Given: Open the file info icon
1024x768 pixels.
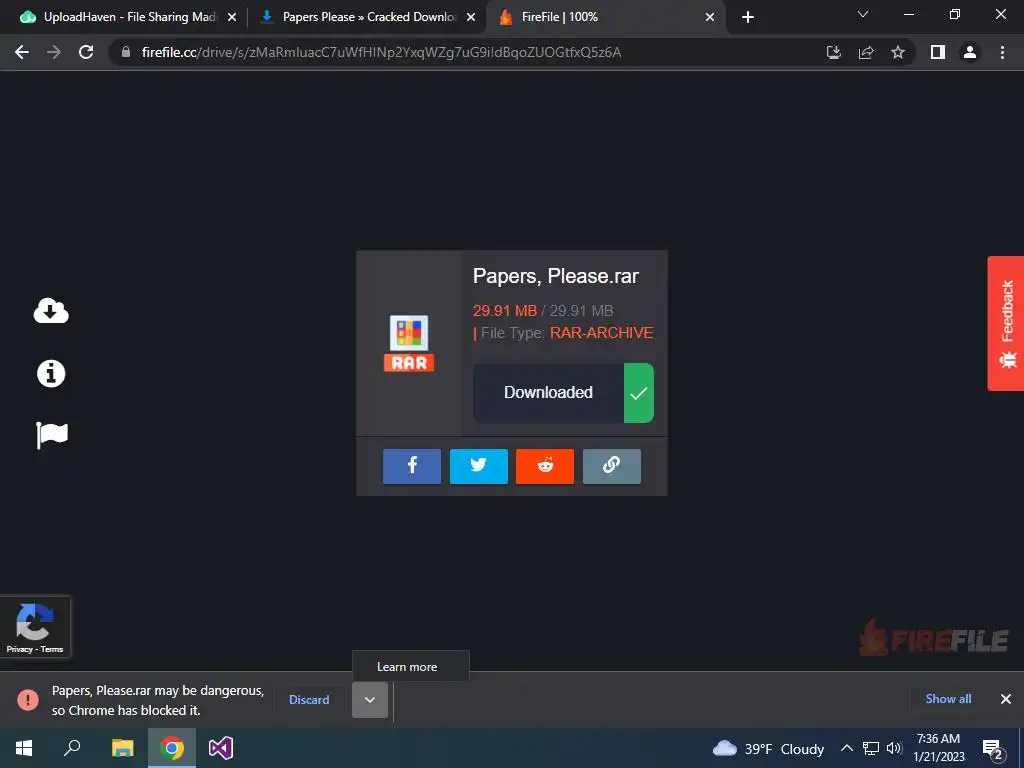Looking at the screenshot, I should tap(51, 374).
